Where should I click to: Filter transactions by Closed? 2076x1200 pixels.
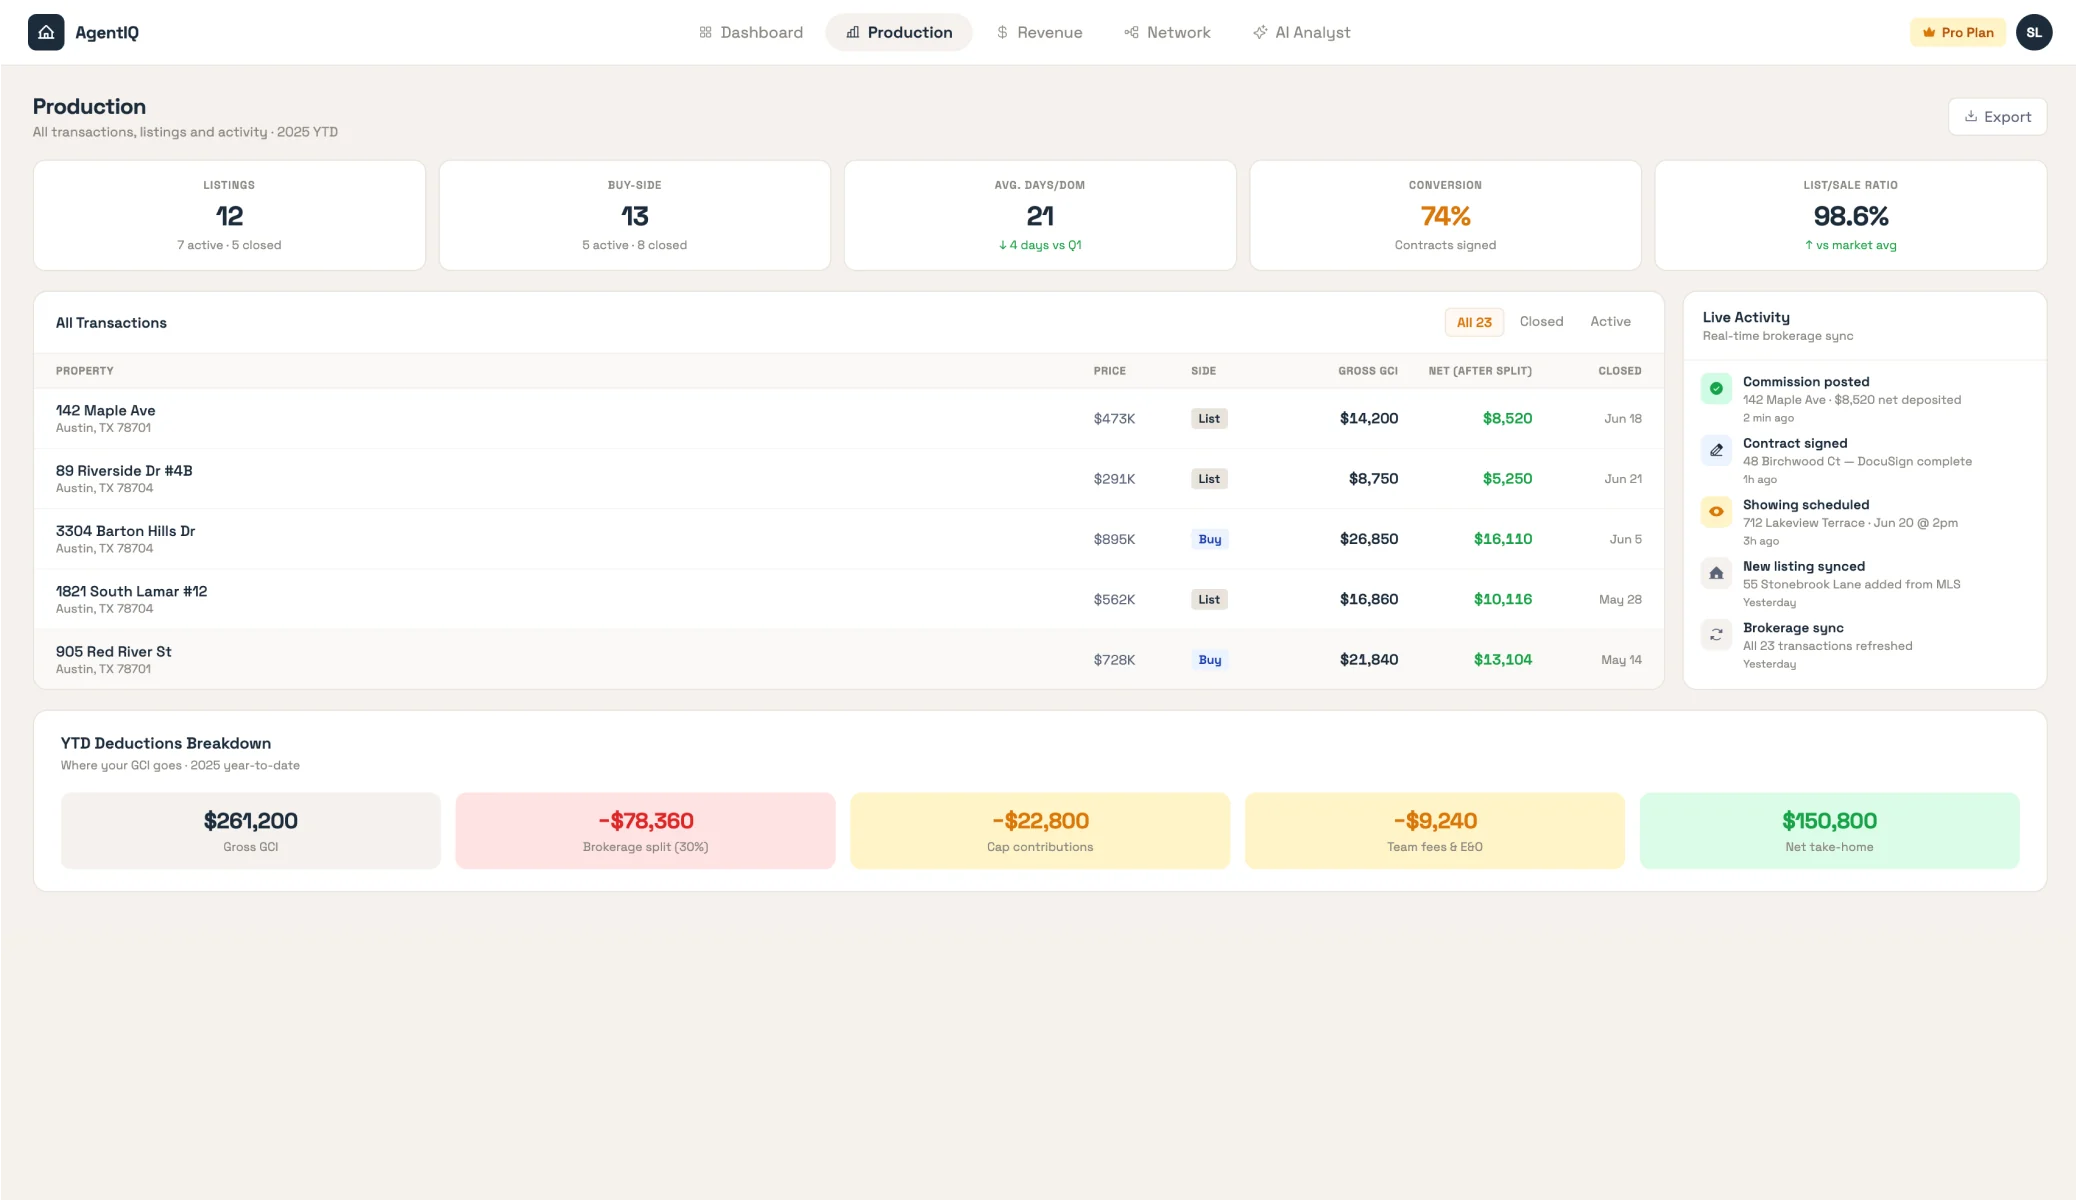point(1541,322)
